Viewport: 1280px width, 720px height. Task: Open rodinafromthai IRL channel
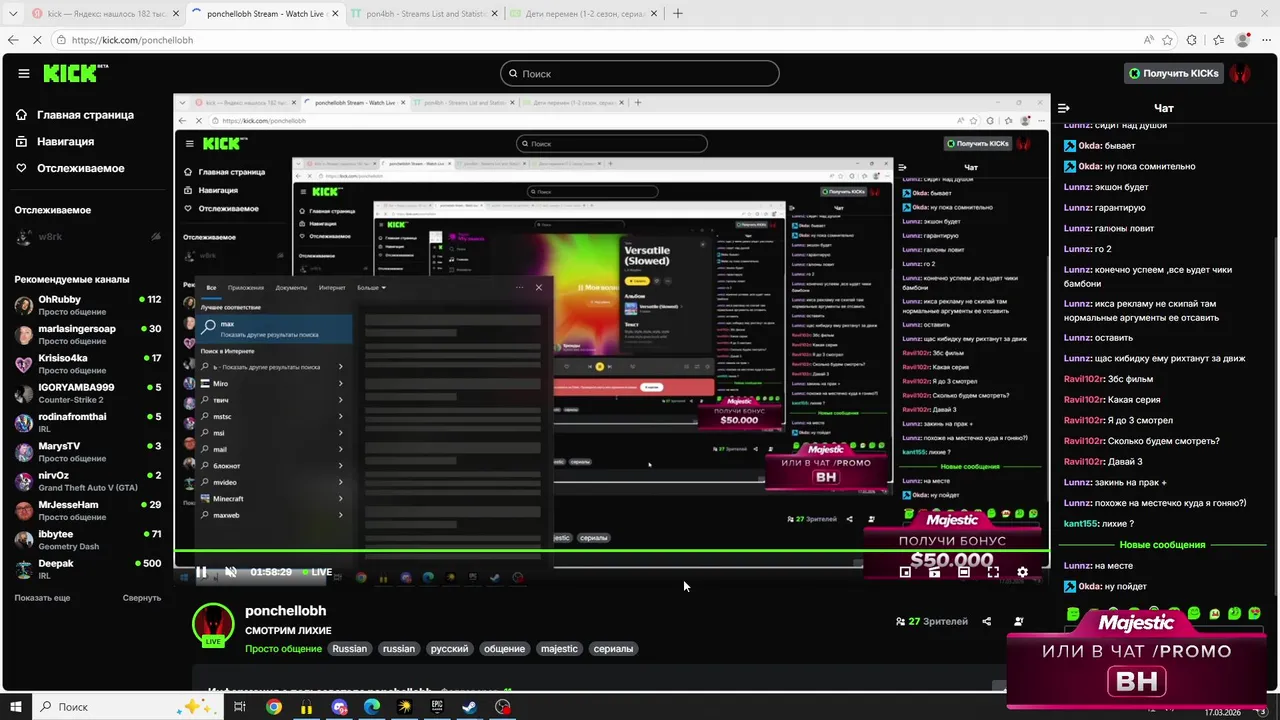pyautogui.click(x=88, y=423)
